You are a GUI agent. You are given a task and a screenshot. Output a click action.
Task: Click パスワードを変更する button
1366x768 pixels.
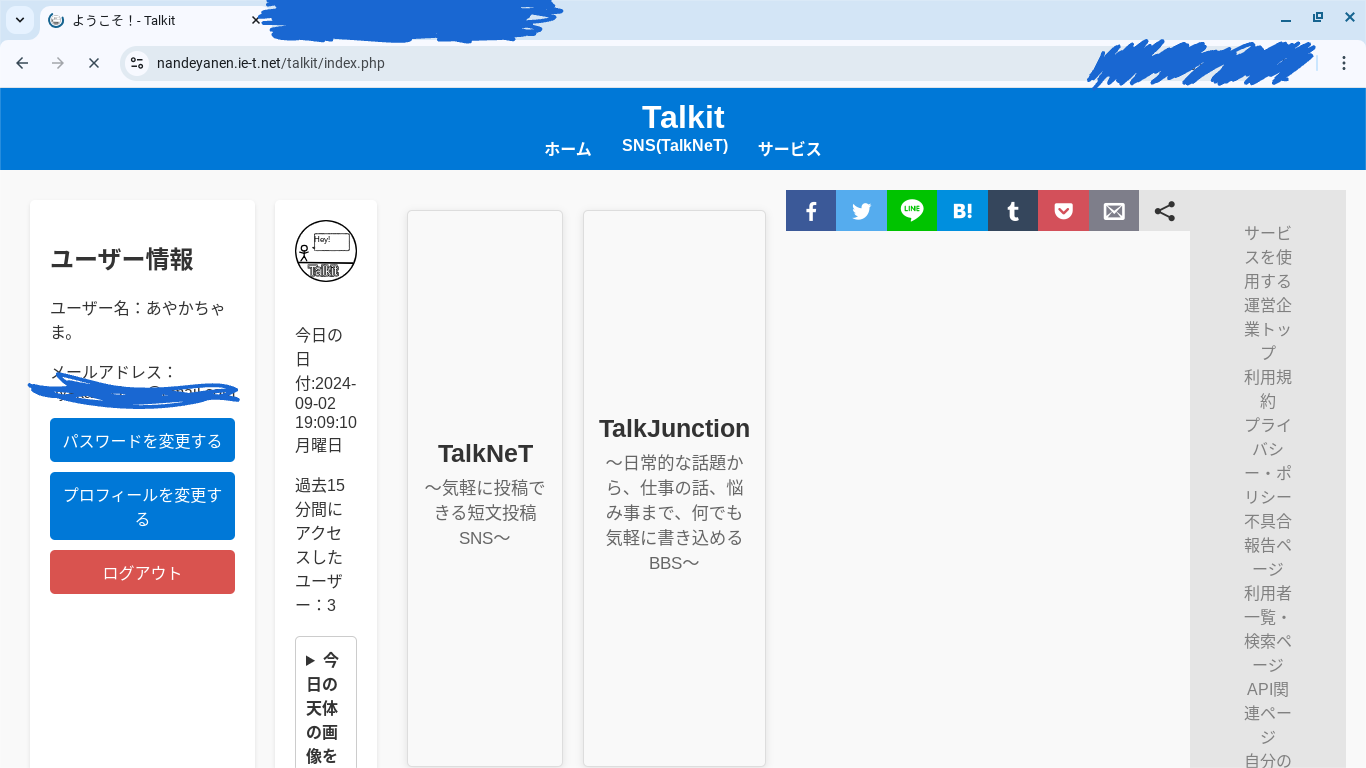pyautogui.click(x=142, y=440)
